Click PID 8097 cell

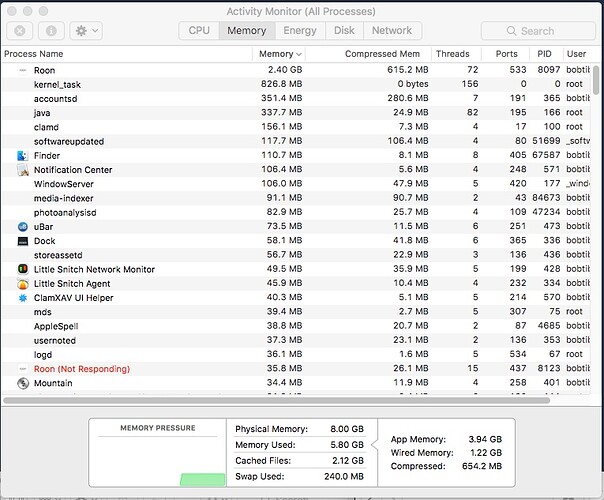pyautogui.click(x=549, y=70)
